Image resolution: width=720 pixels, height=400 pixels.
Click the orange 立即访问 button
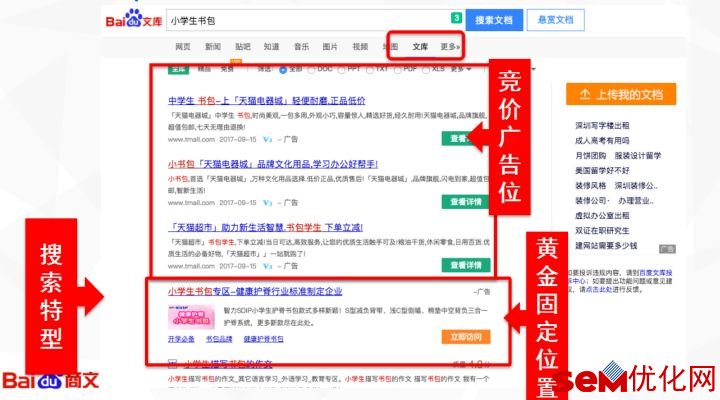pyautogui.click(x=466, y=337)
